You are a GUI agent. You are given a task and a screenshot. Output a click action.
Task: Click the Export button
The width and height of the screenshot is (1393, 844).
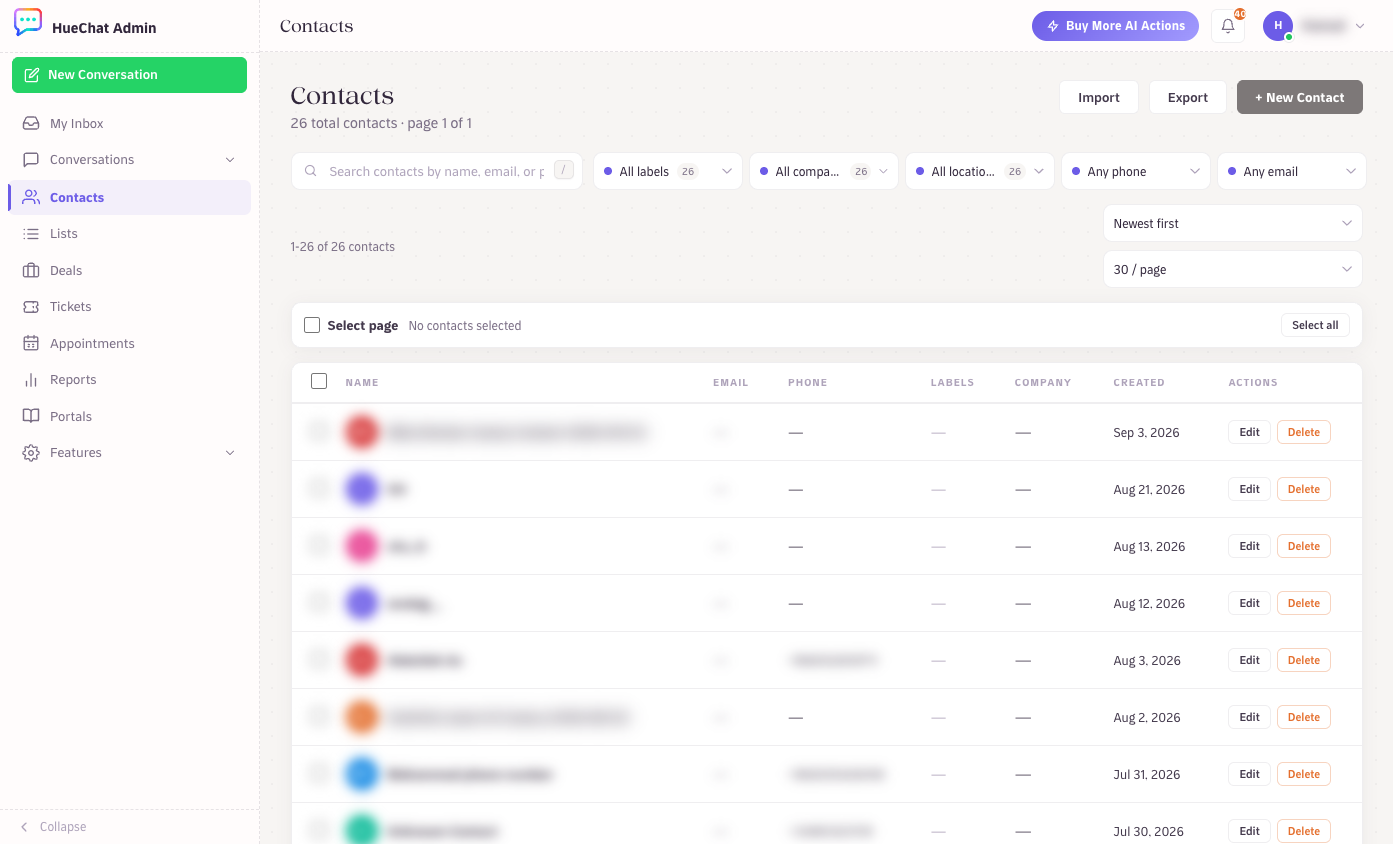1188,97
